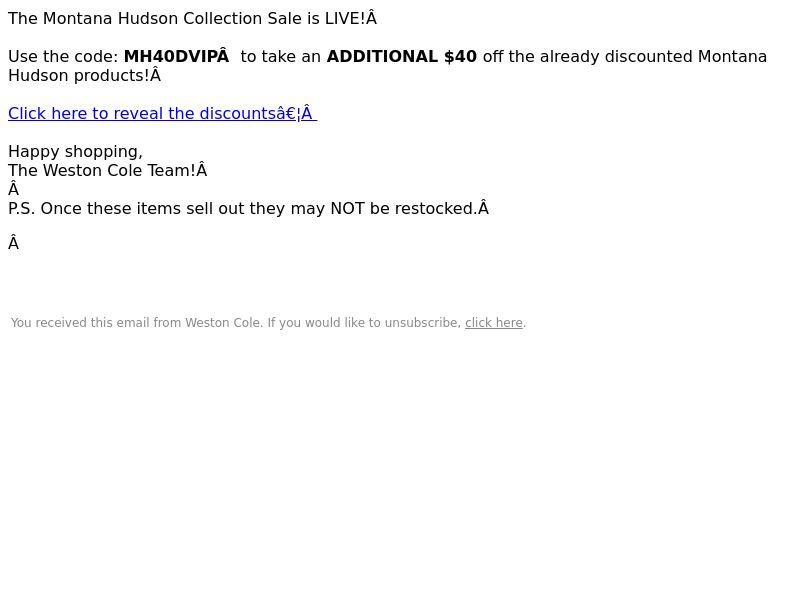The height and width of the screenshot is (600, 800).
Task: Click the 'Use the code:' text
Action: (x=63, y=57)
